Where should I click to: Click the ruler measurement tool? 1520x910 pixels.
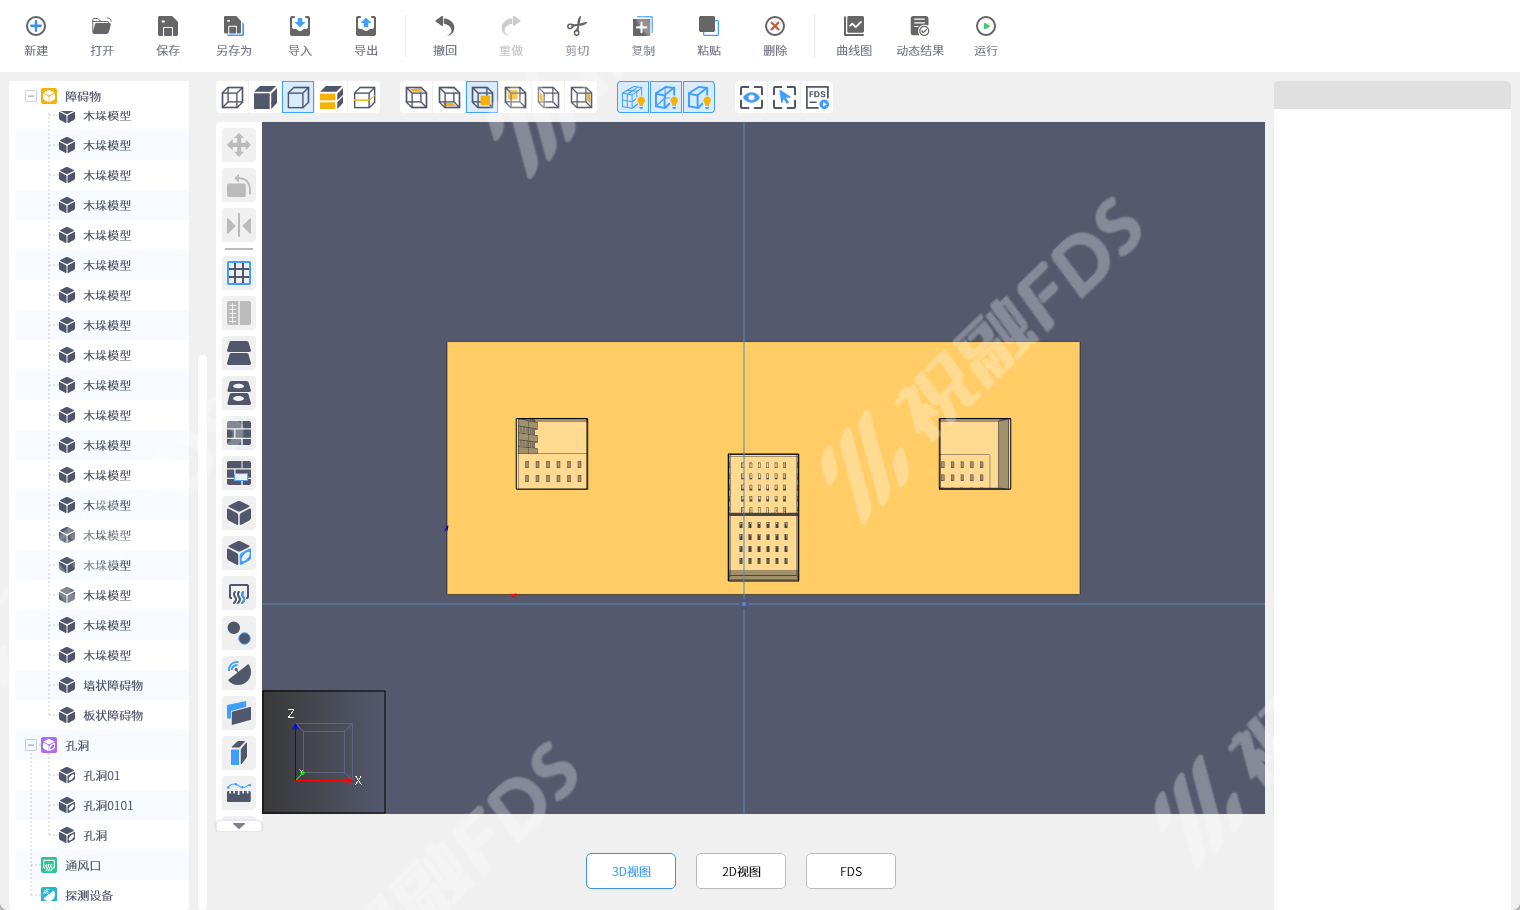click(239, 793)
